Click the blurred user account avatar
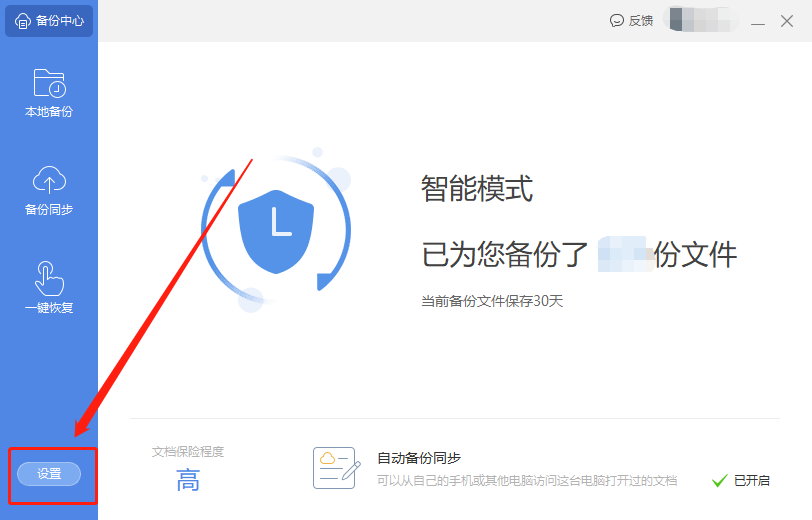812x520 pixels. [703, 20]
